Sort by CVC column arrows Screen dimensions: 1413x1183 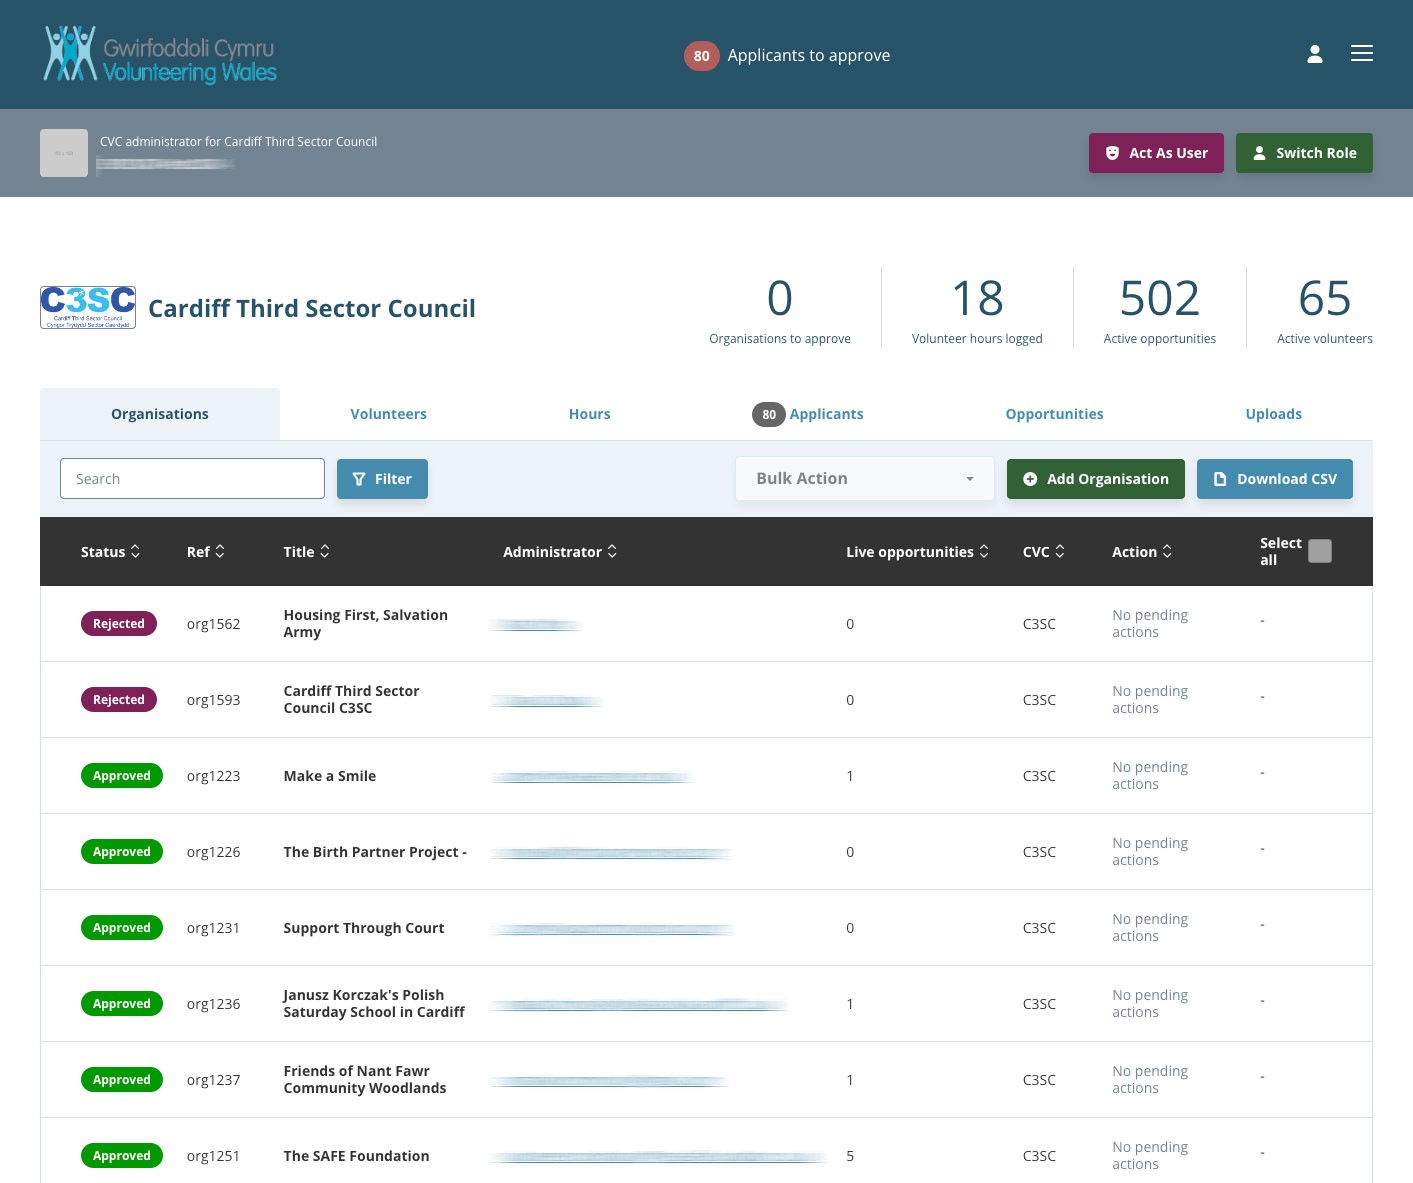point(1060,551)
